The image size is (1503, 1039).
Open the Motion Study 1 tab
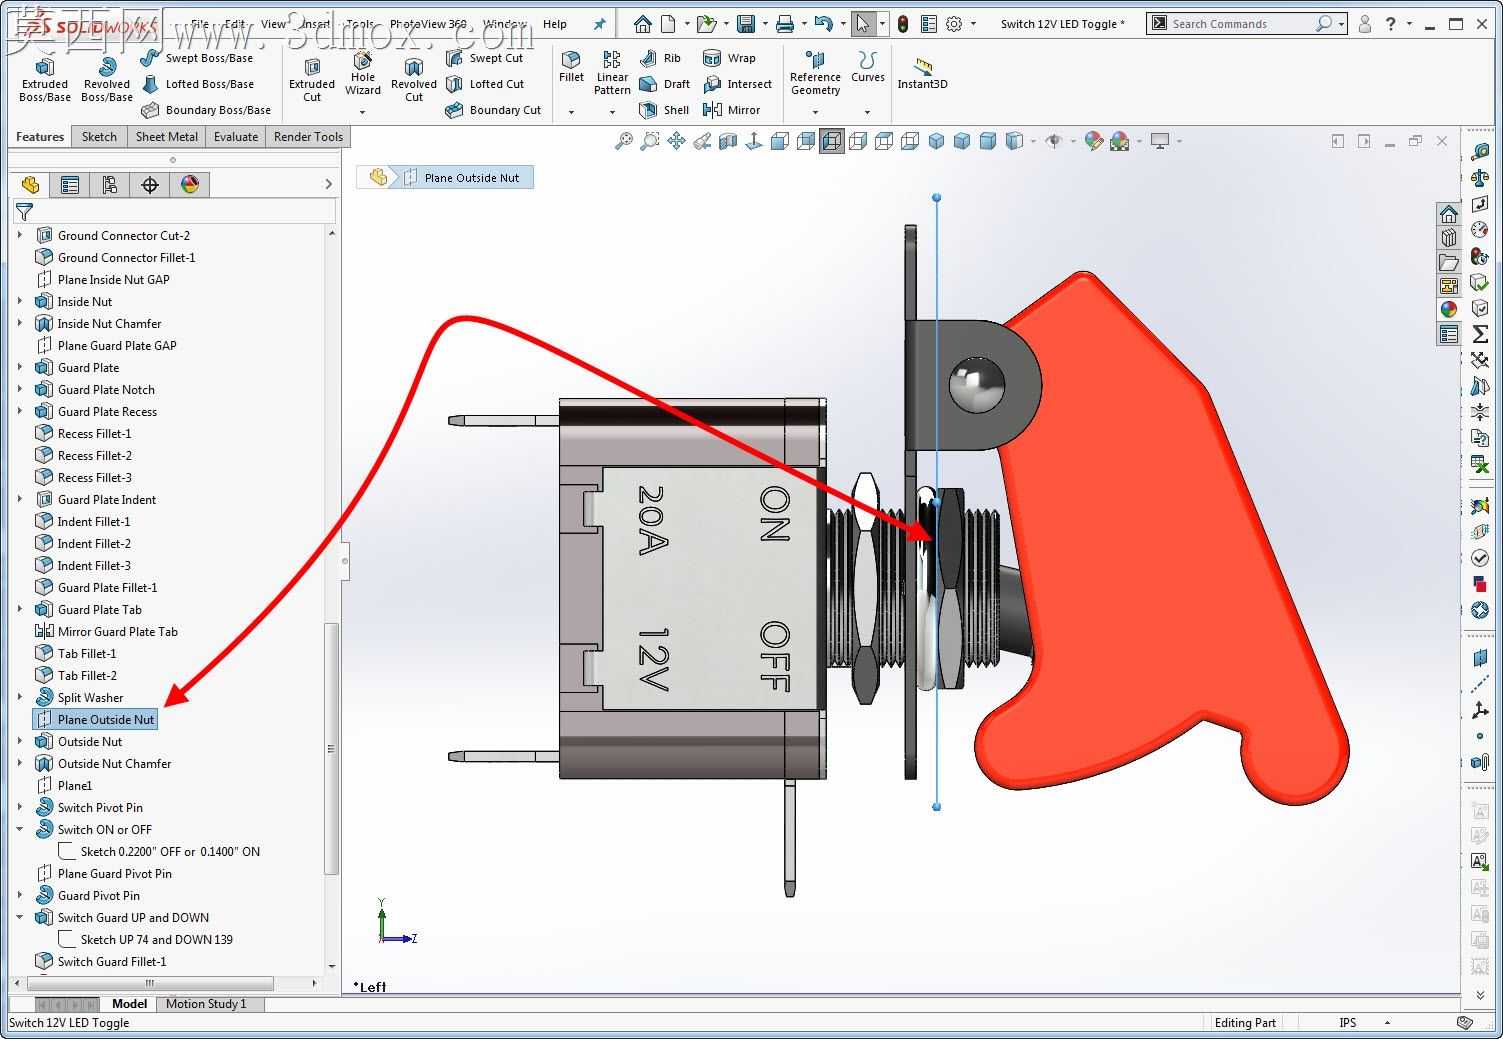tap(206, 1004)
